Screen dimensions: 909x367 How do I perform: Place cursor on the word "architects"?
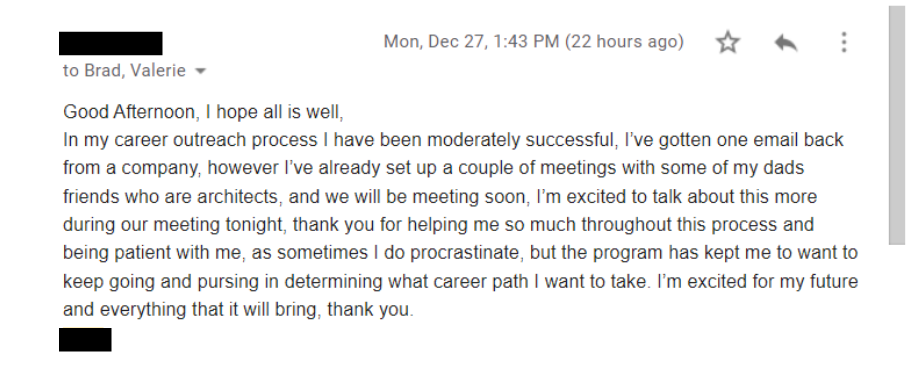click(239, 197)
